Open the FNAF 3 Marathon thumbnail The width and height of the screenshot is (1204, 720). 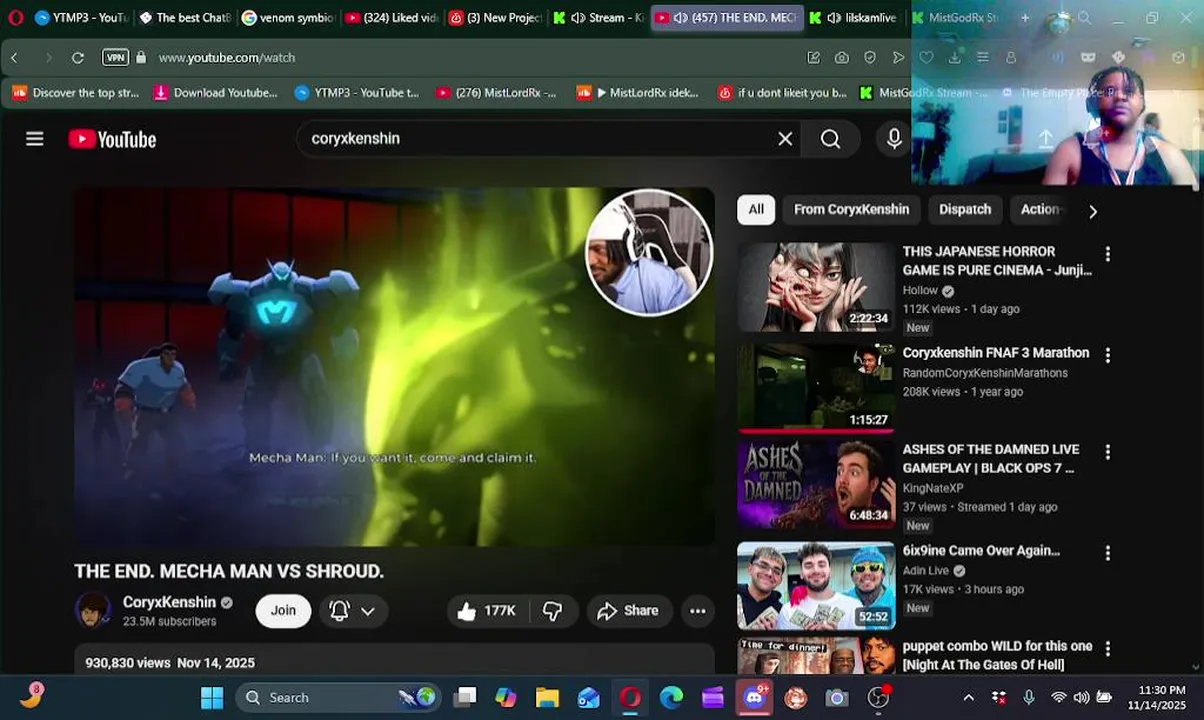click(x=816, y=388)
